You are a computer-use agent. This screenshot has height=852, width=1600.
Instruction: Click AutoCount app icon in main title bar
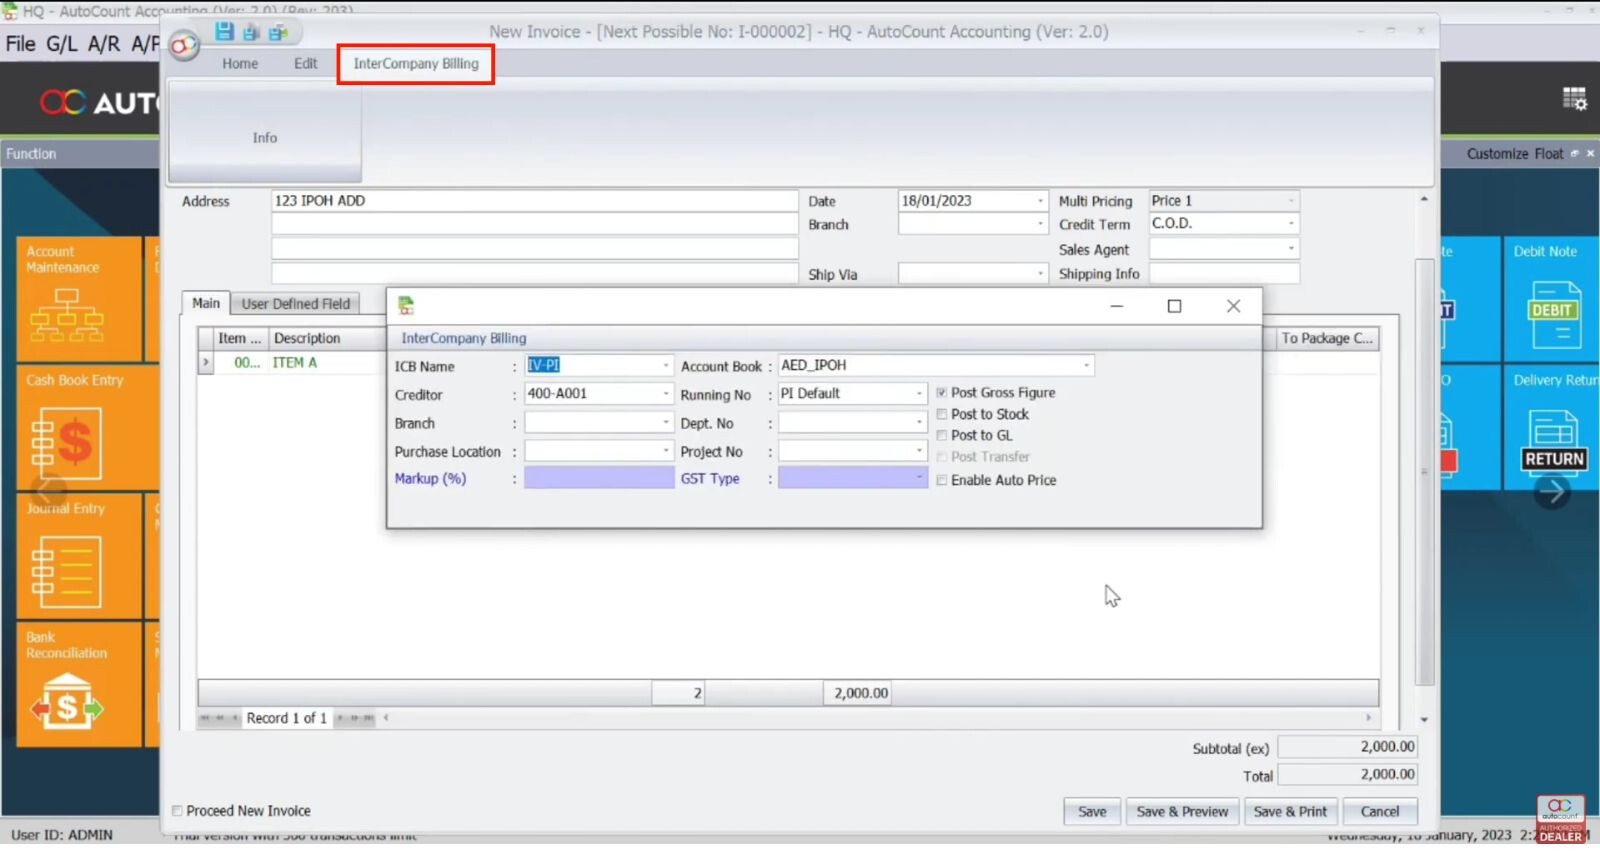point(10,11)
